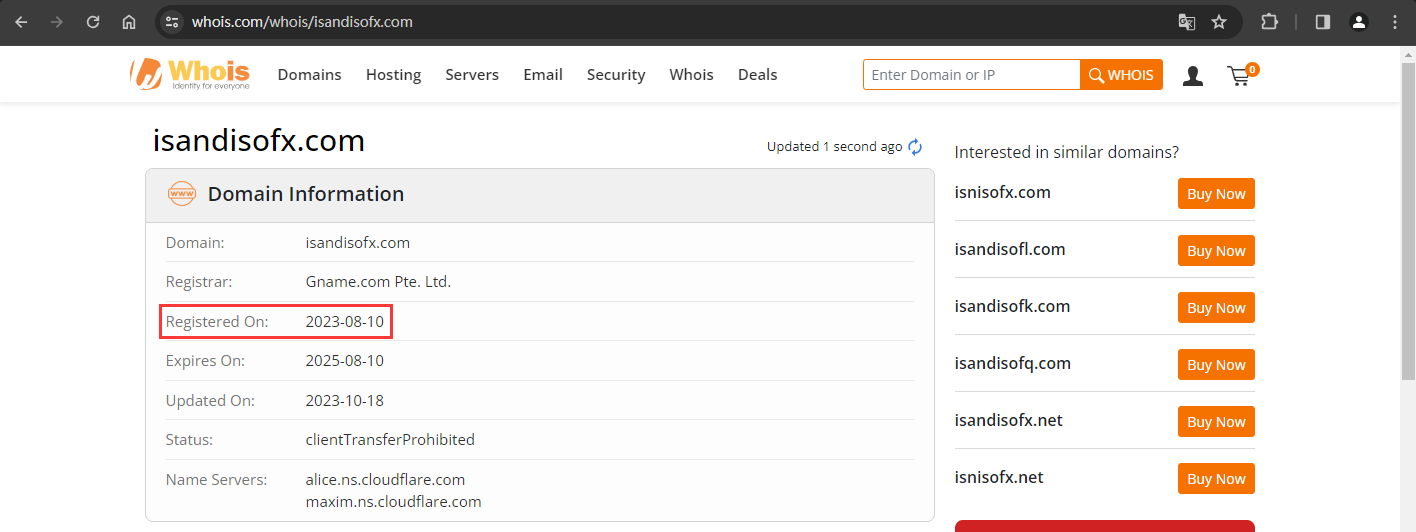Click the browser back arrow

click(x=21, y=22)
